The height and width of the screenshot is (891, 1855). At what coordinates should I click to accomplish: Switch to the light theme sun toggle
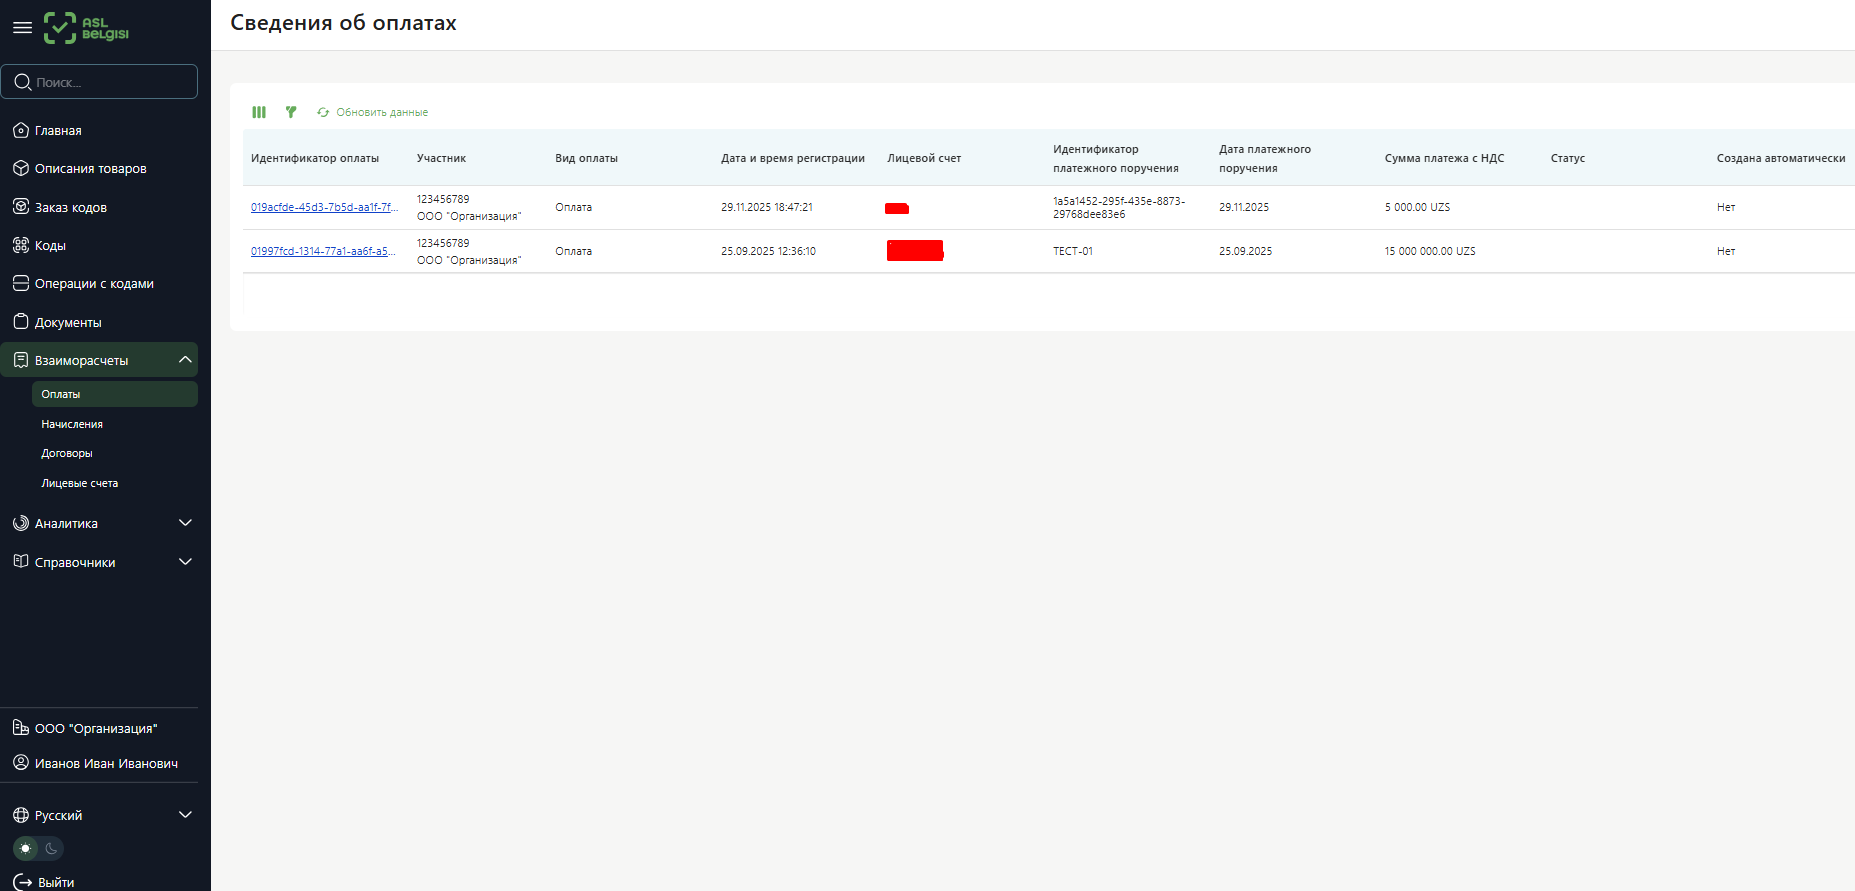pyautogui.click(x=26, y=848)
